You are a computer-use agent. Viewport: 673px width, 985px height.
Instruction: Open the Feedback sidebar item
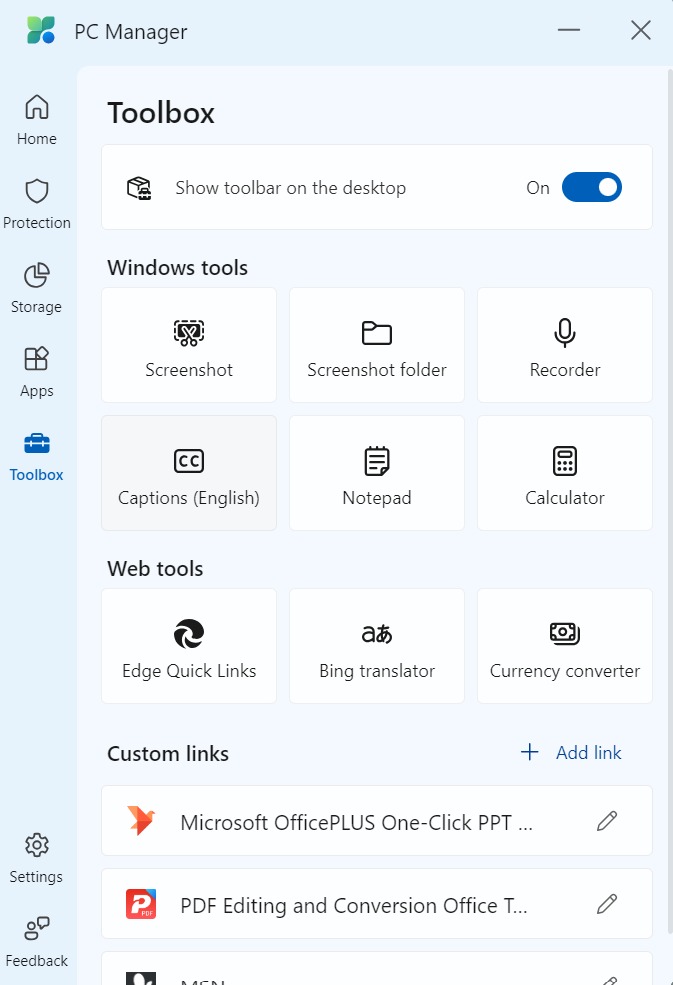[36, 942]
